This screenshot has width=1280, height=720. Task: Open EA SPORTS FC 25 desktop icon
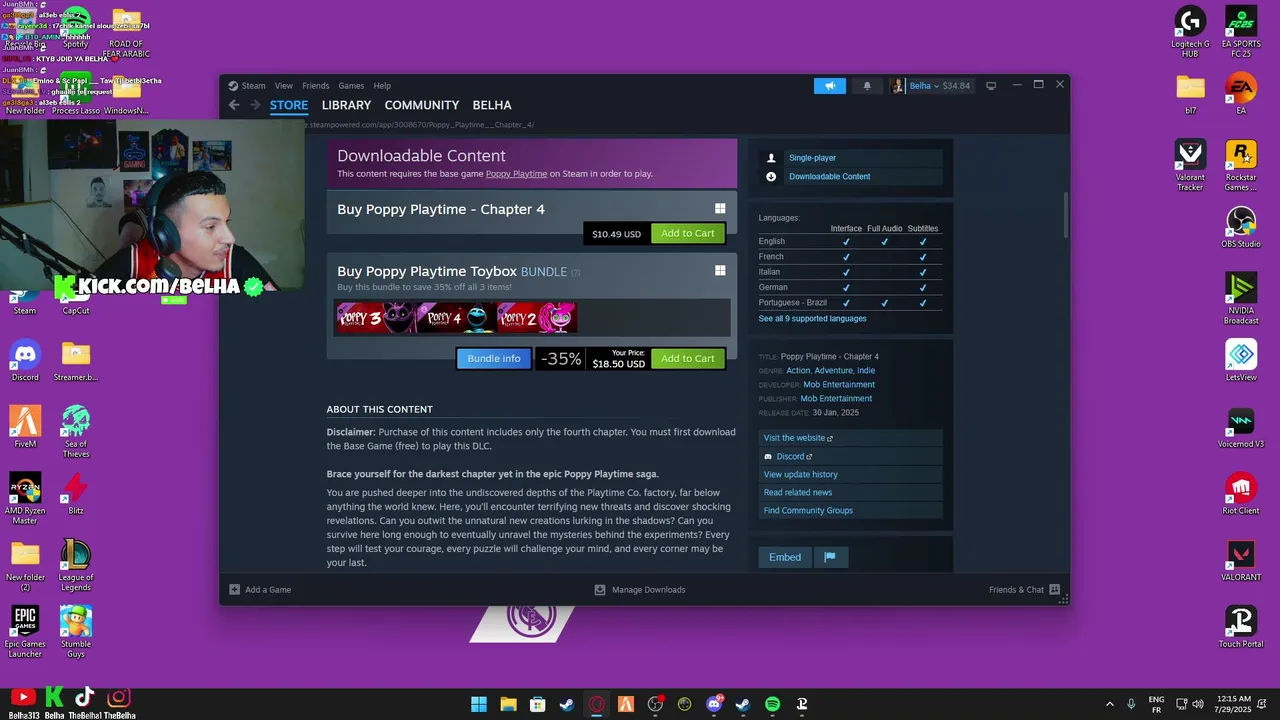[x=1241, y=32]
